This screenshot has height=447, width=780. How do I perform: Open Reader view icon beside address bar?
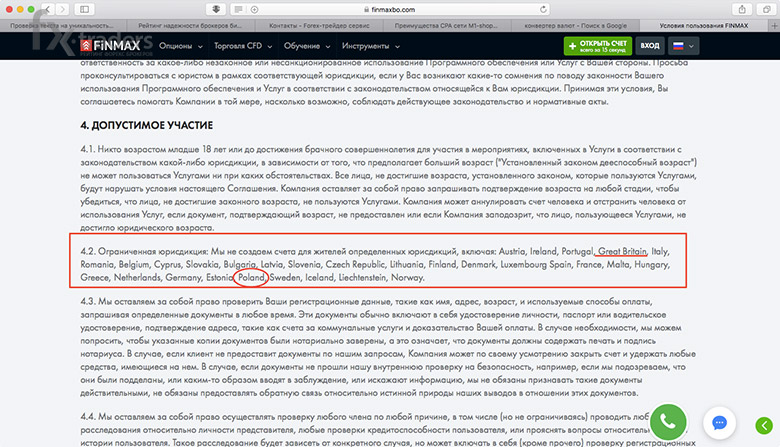point(238,9)
